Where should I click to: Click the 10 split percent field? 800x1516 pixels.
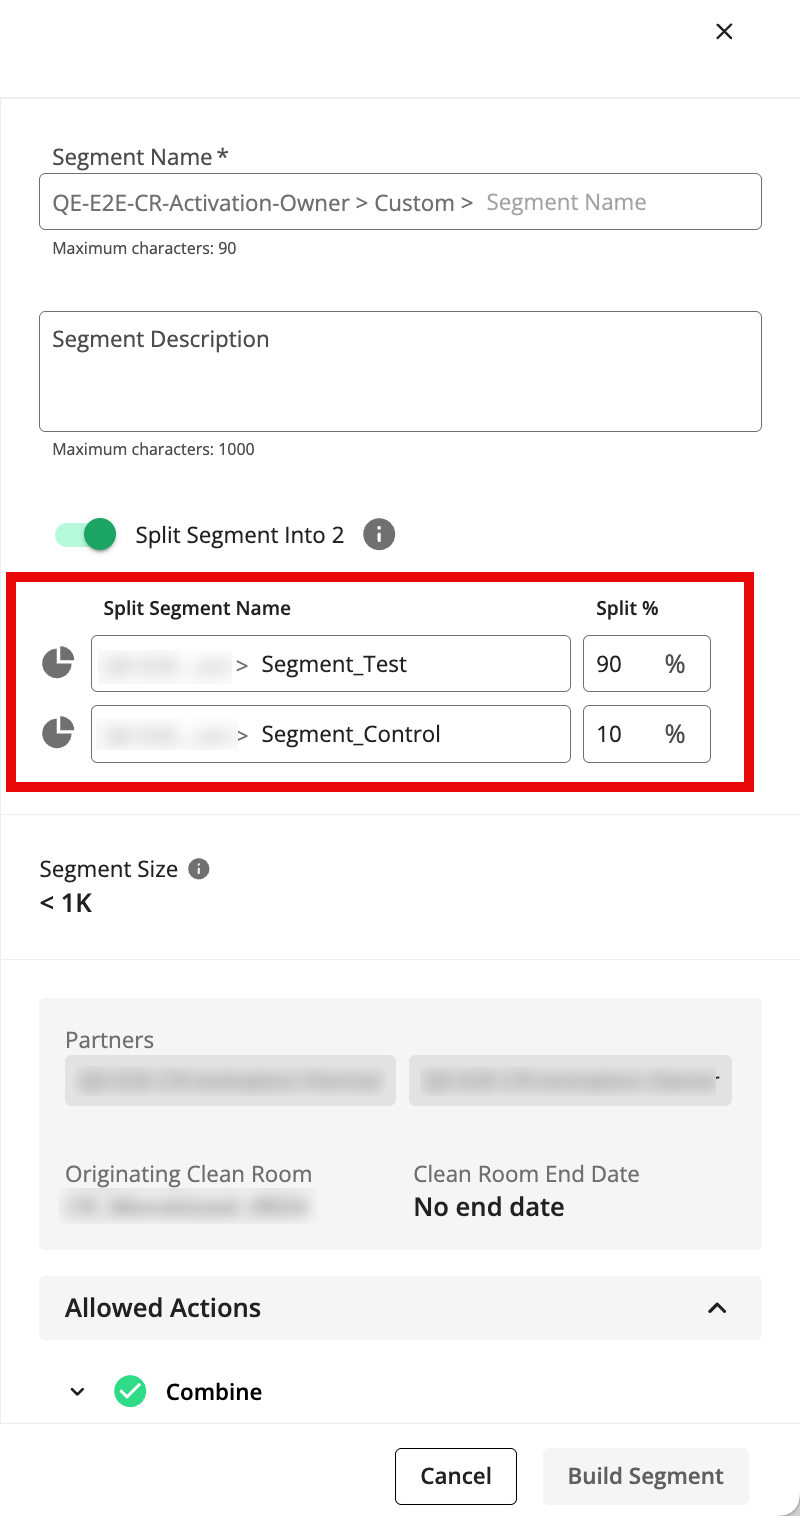[x=647, y=734]
